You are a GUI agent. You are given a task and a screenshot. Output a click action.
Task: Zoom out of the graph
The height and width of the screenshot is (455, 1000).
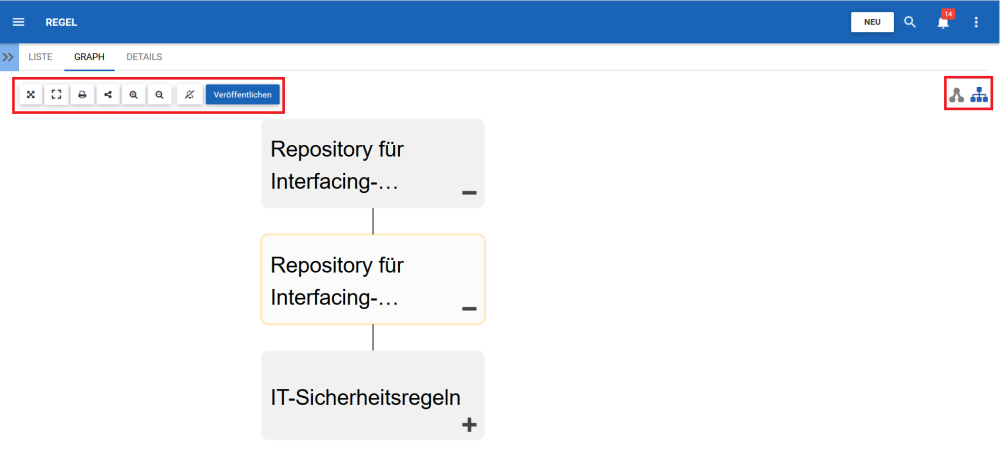click(159, 95)
